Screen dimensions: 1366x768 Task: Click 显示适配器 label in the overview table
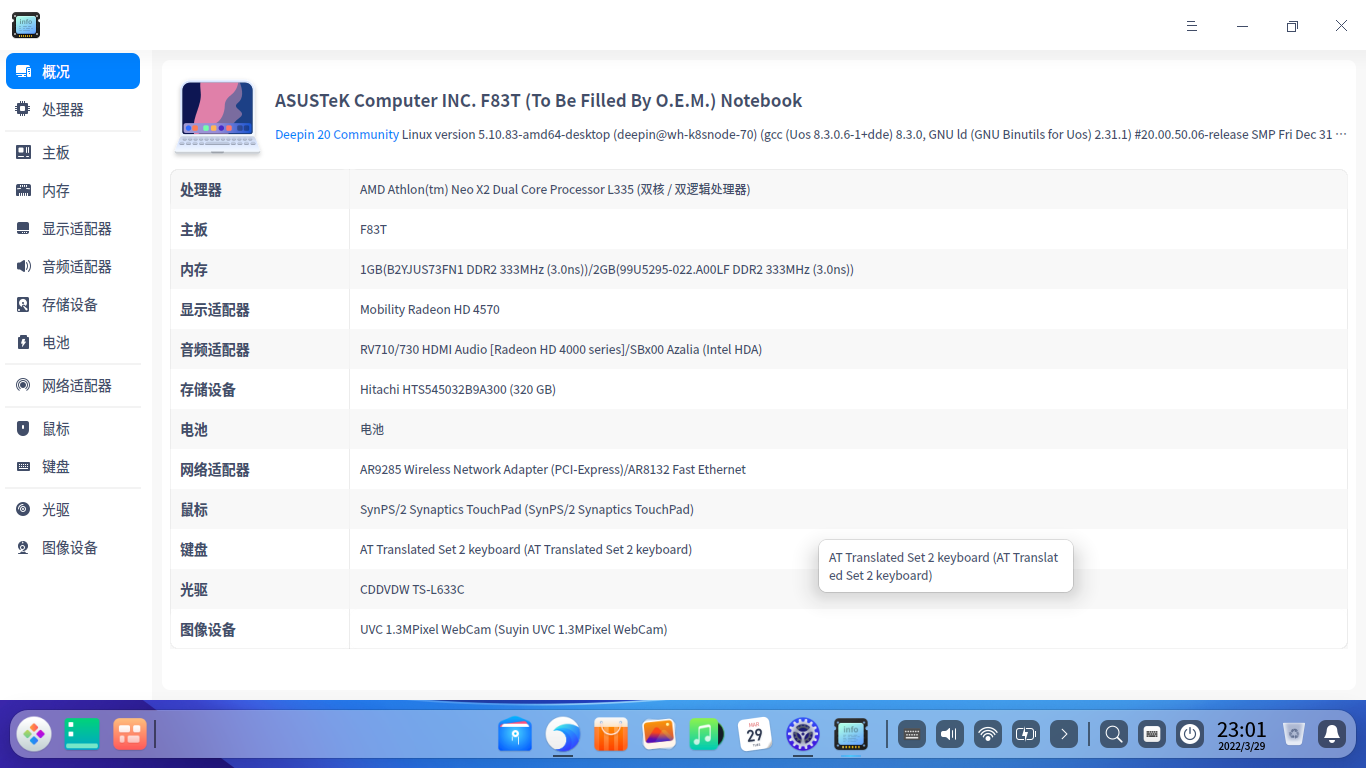[x=215, y=310]
